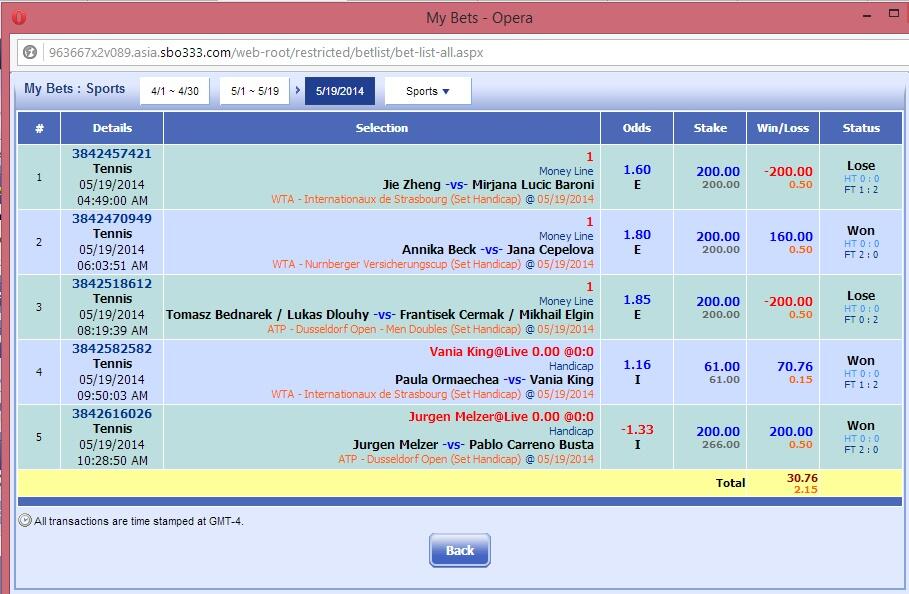
Task: Click odds value 1.85
Action: pos(637,299)
